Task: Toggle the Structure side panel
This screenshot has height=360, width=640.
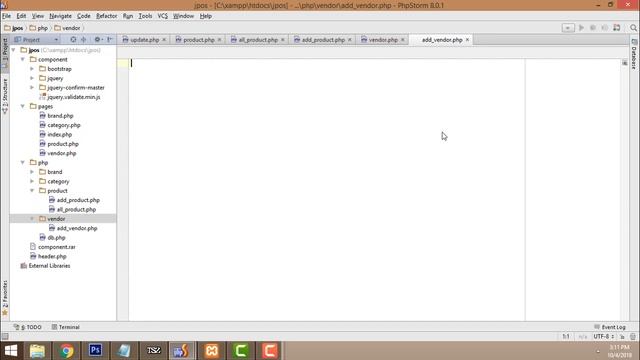Action: [x=5, y=96]
